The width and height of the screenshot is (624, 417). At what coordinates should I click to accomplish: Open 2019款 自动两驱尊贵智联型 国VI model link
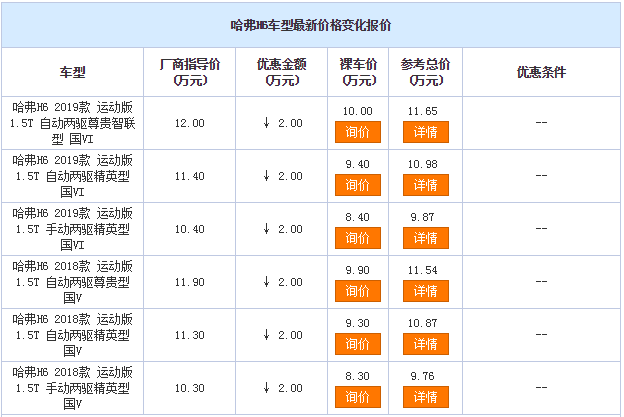tap(72, 122)
